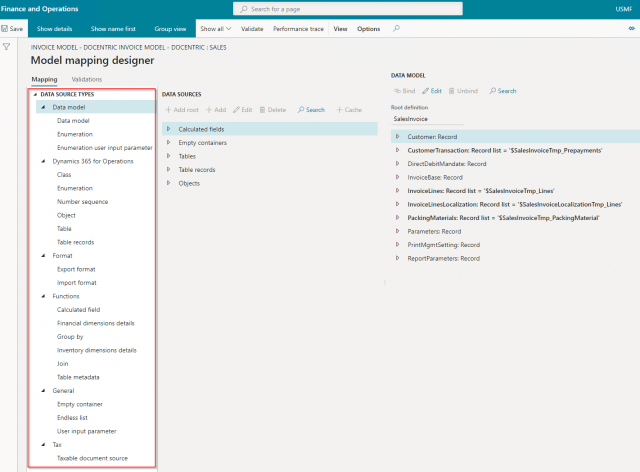
Task: Click the toolbar search magnifier icon
Action: [x=396, y=29]
